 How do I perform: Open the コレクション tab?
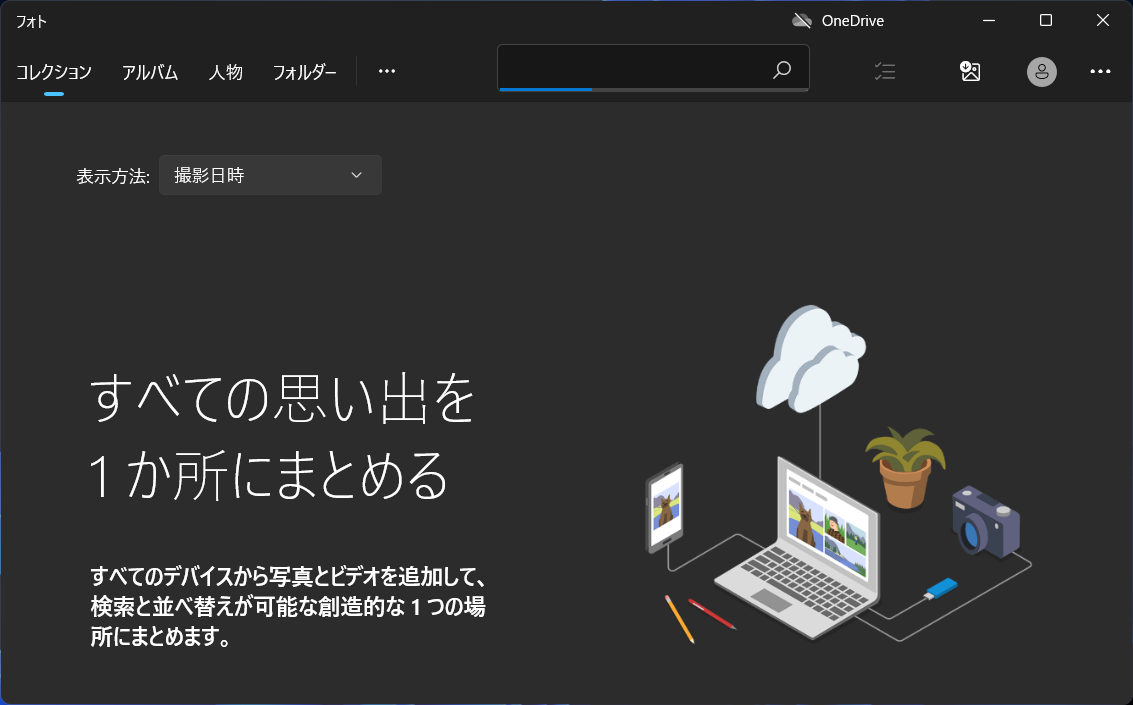pos(54,72)
